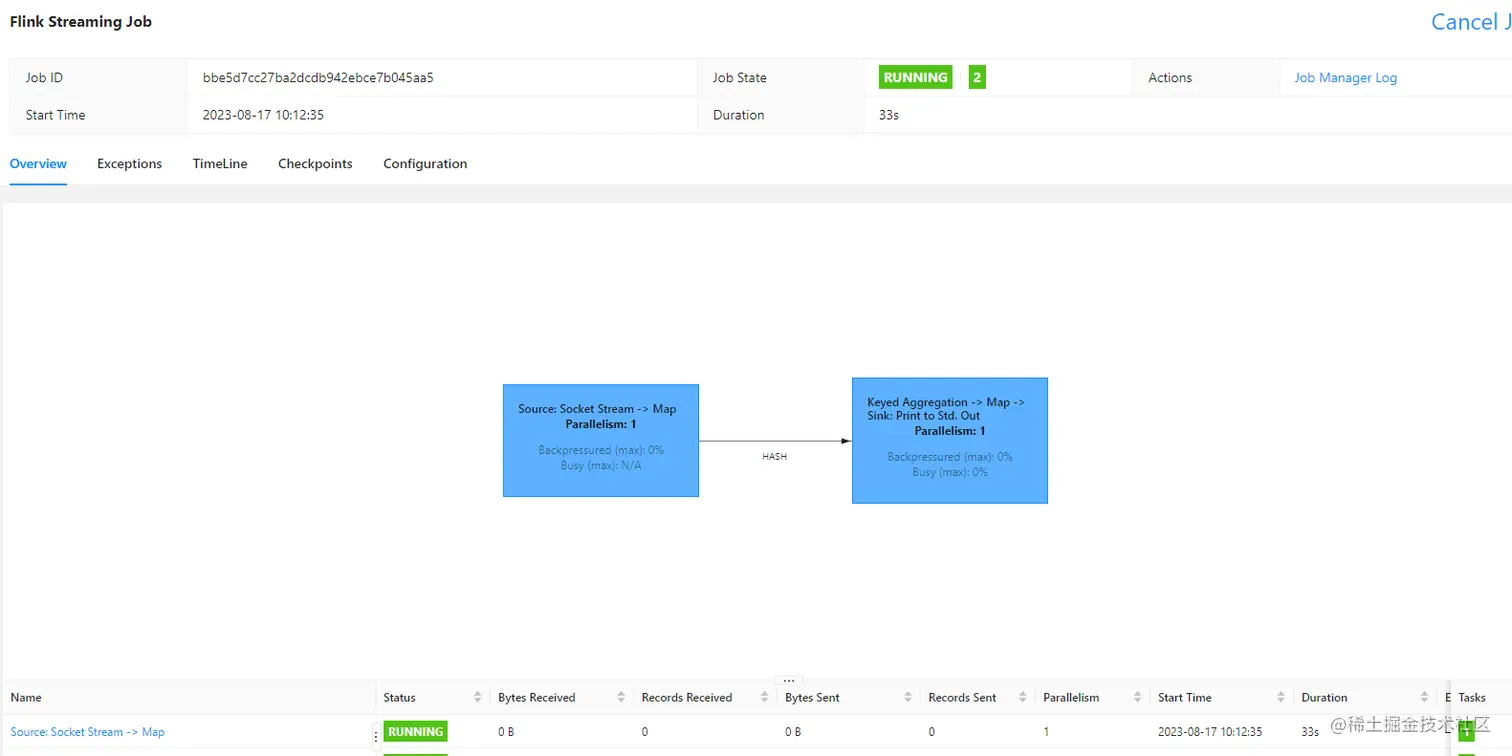Viewport: 1512px width, 756px height.
Task: Click the Start Time cell in Source row
Action: [x=1210, y=732]
